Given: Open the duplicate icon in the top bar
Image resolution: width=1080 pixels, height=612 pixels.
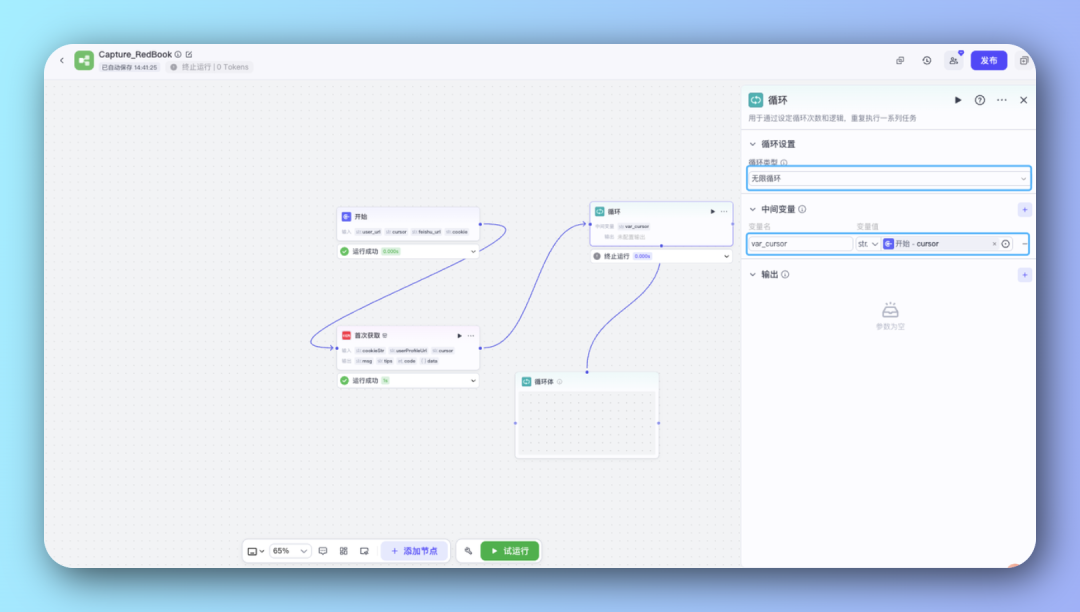Looking at the screenshot, I should tap(900, 61).
